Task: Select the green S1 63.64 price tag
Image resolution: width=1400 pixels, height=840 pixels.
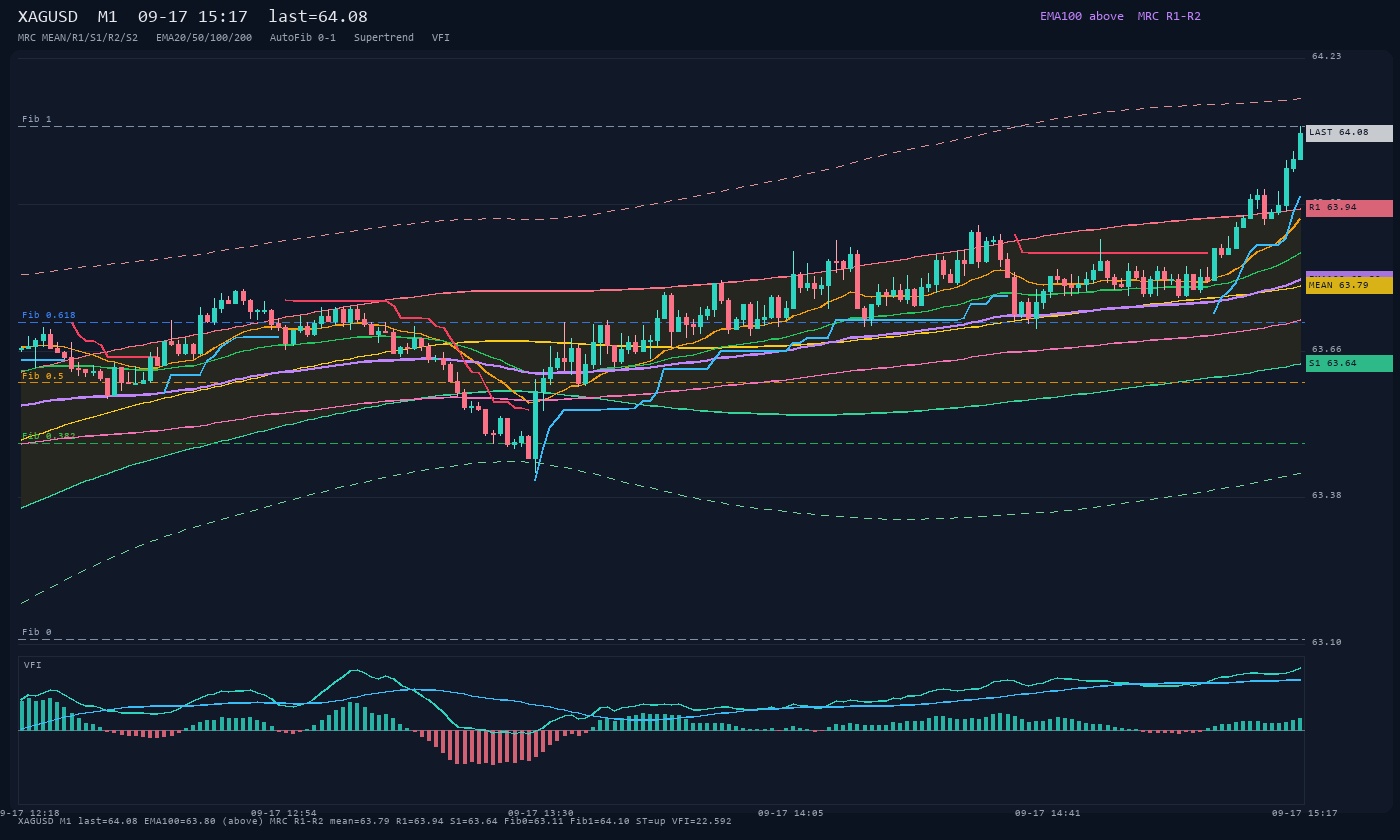Action: 1349,363
